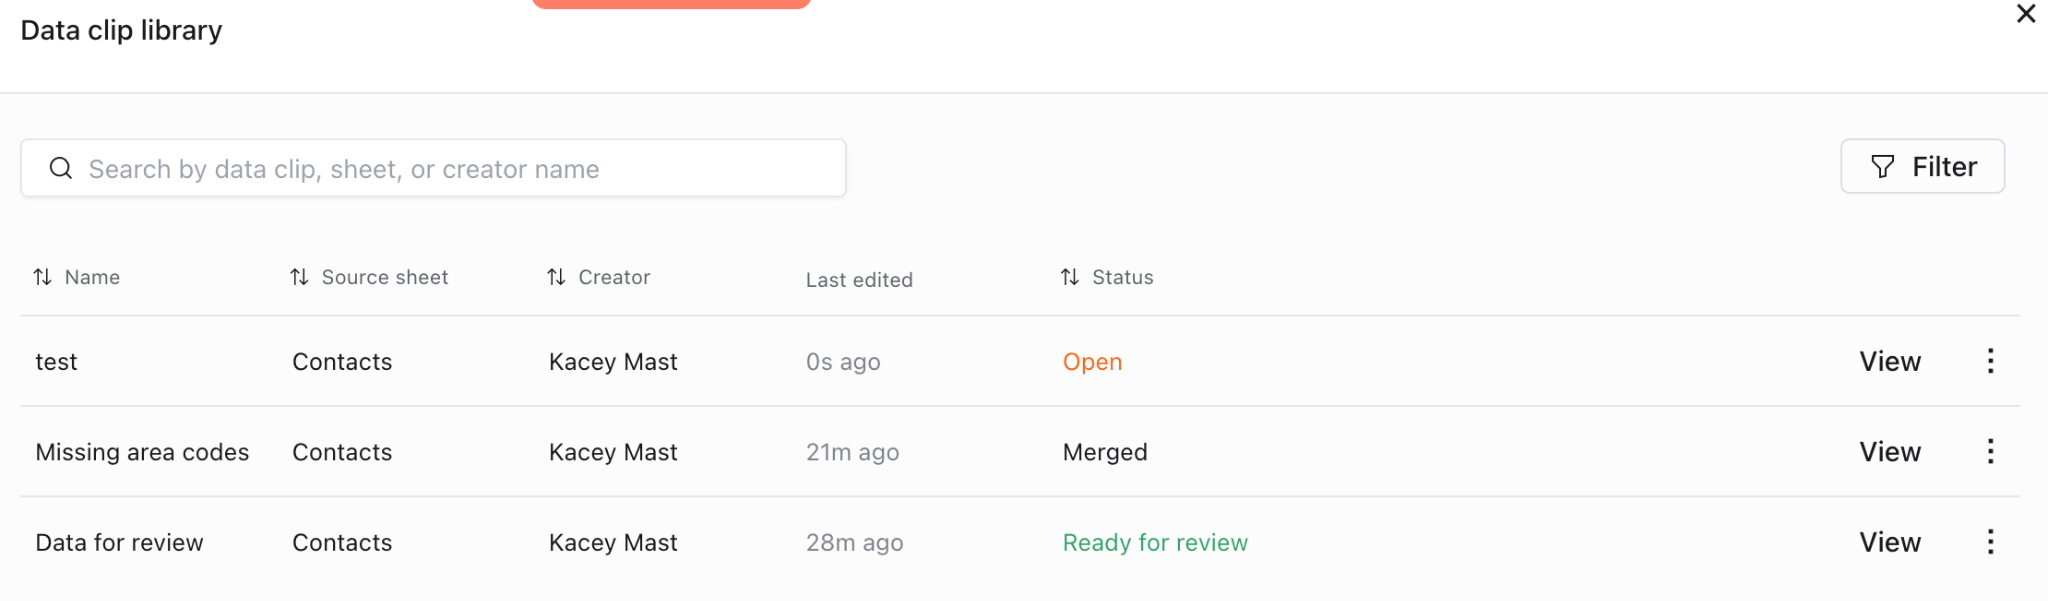The height and width of the screenshot is (601, 2048).
Task: Click the Ready for review status label
Action: pos(1155,542)
